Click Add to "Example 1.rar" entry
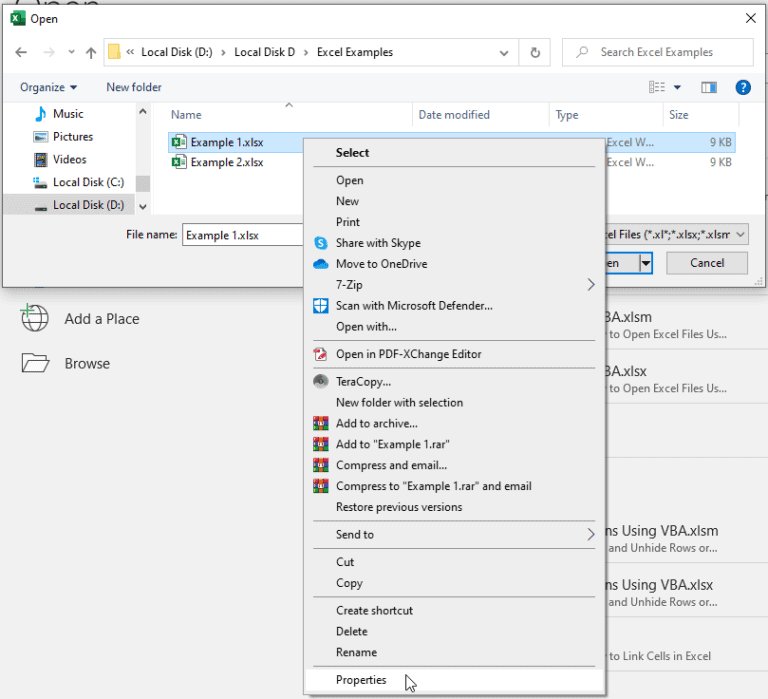Viewport: 768px width, 699px height. coord(392,445)
